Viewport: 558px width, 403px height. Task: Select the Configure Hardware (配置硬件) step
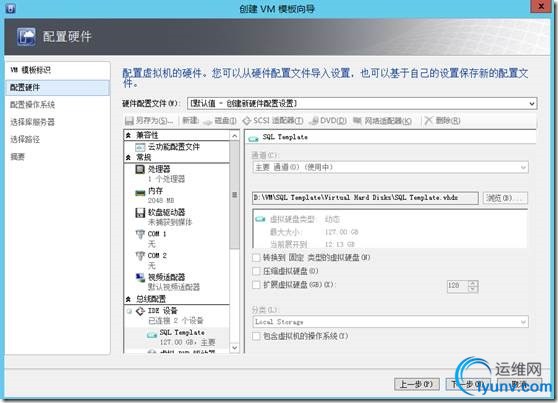(x=58, y=88)
